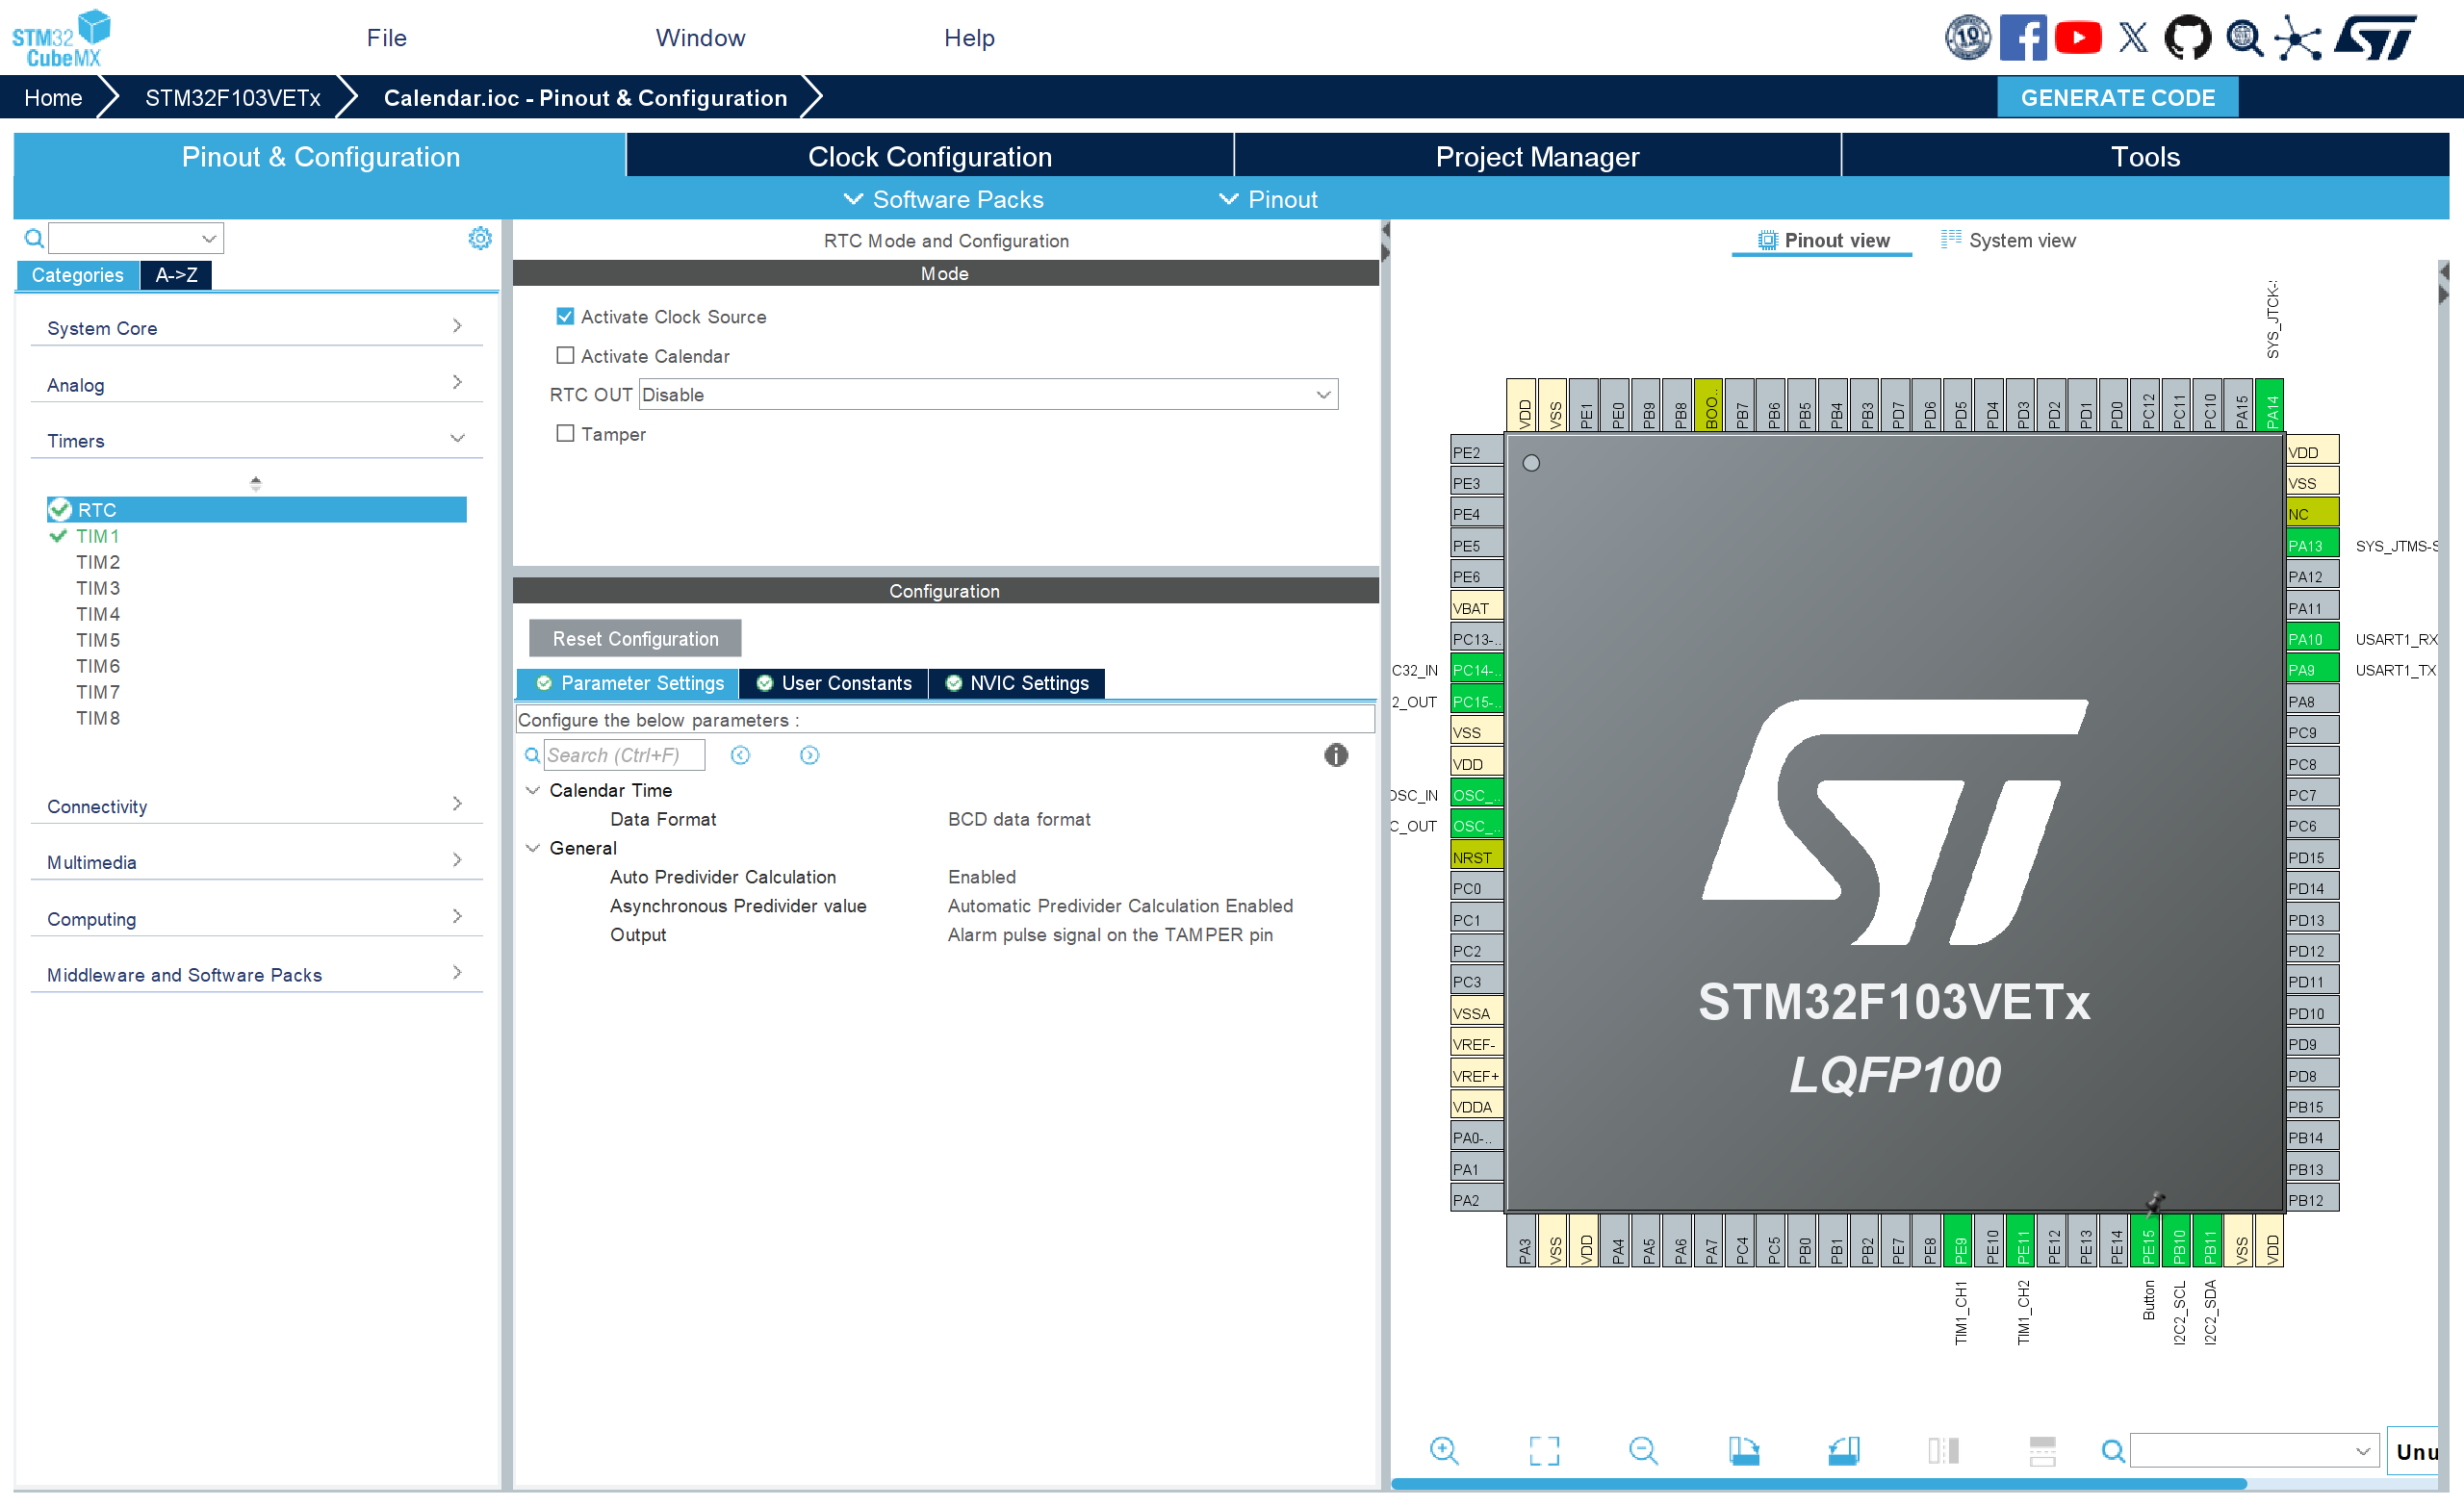Click the Facebook icon in header
This screenshot has height=1507, width=2464.
(x=2022, y=38)
